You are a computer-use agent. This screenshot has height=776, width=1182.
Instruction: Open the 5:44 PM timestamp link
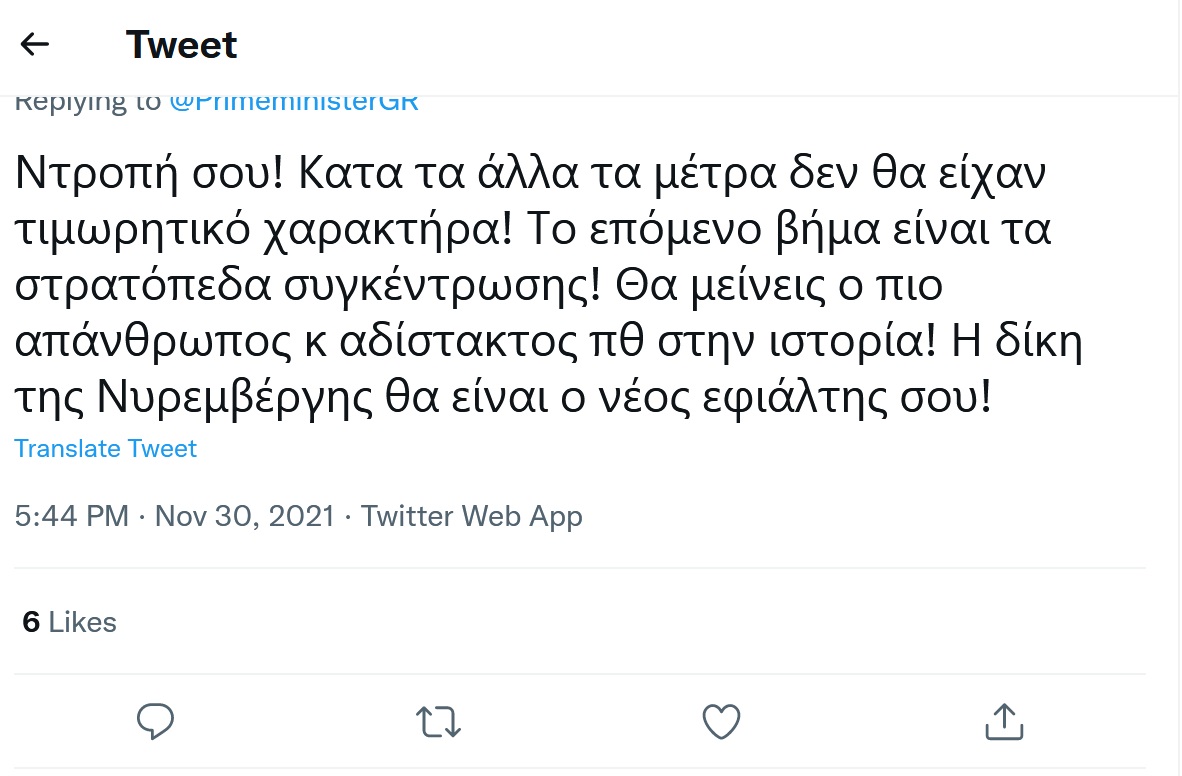coord(71,516)
